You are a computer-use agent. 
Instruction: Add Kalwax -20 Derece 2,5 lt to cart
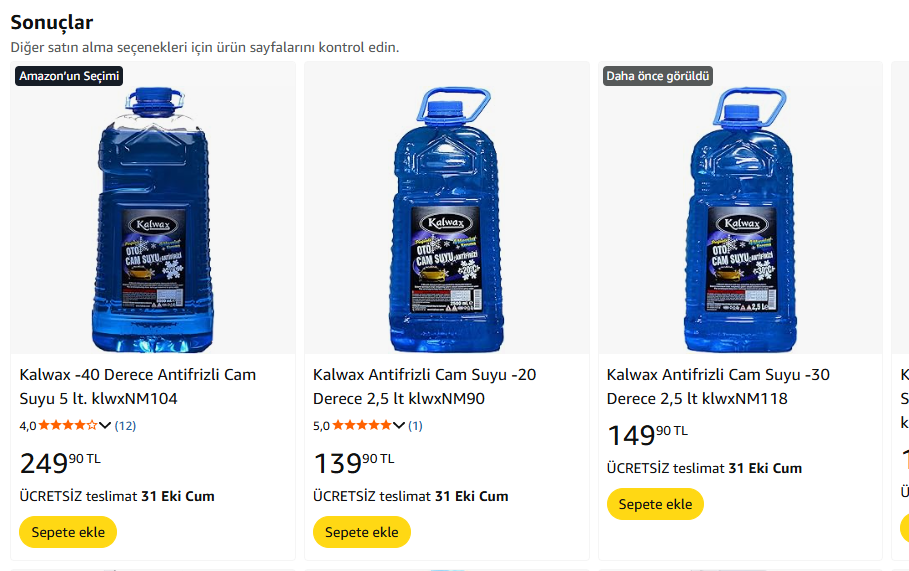click(x=362, y=532)
